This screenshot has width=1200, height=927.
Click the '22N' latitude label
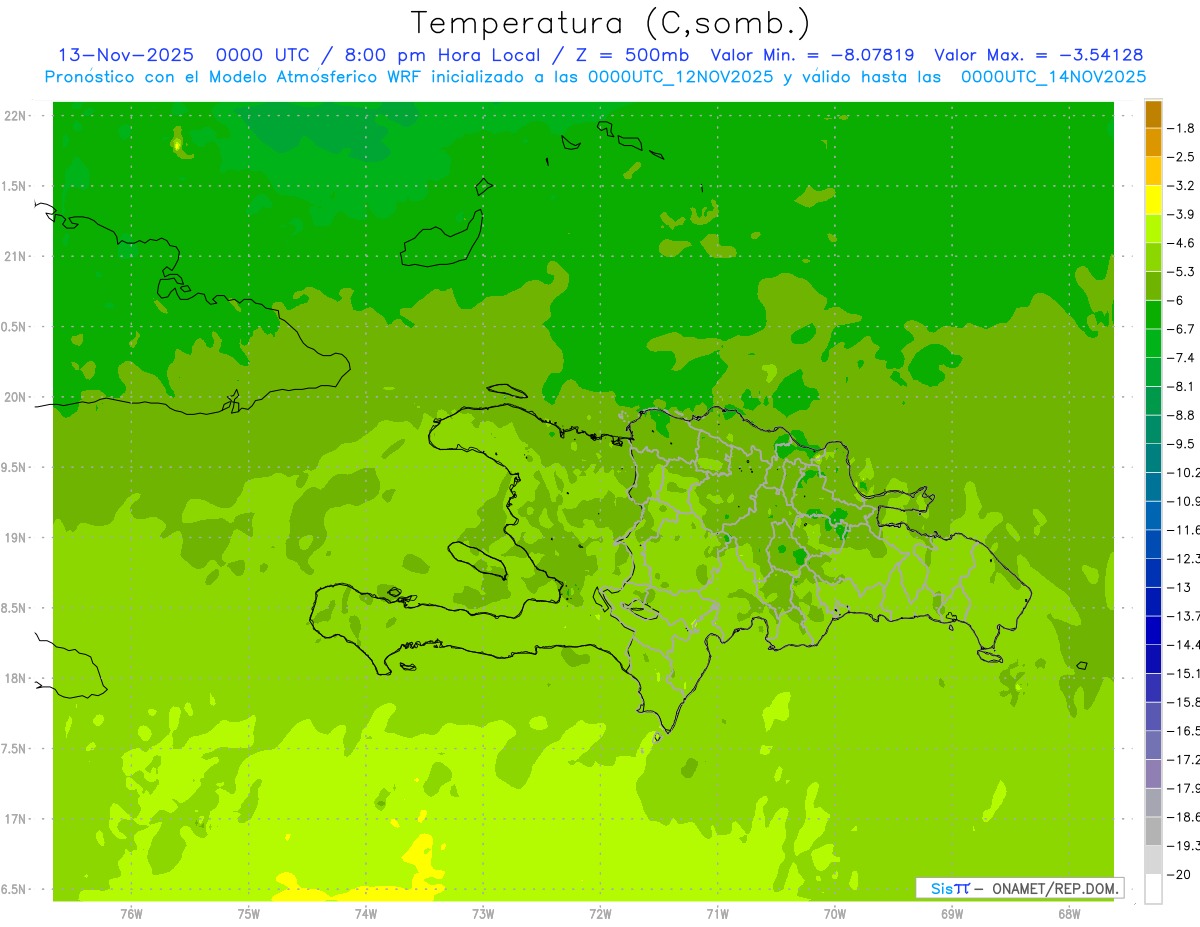coord(16,116)
